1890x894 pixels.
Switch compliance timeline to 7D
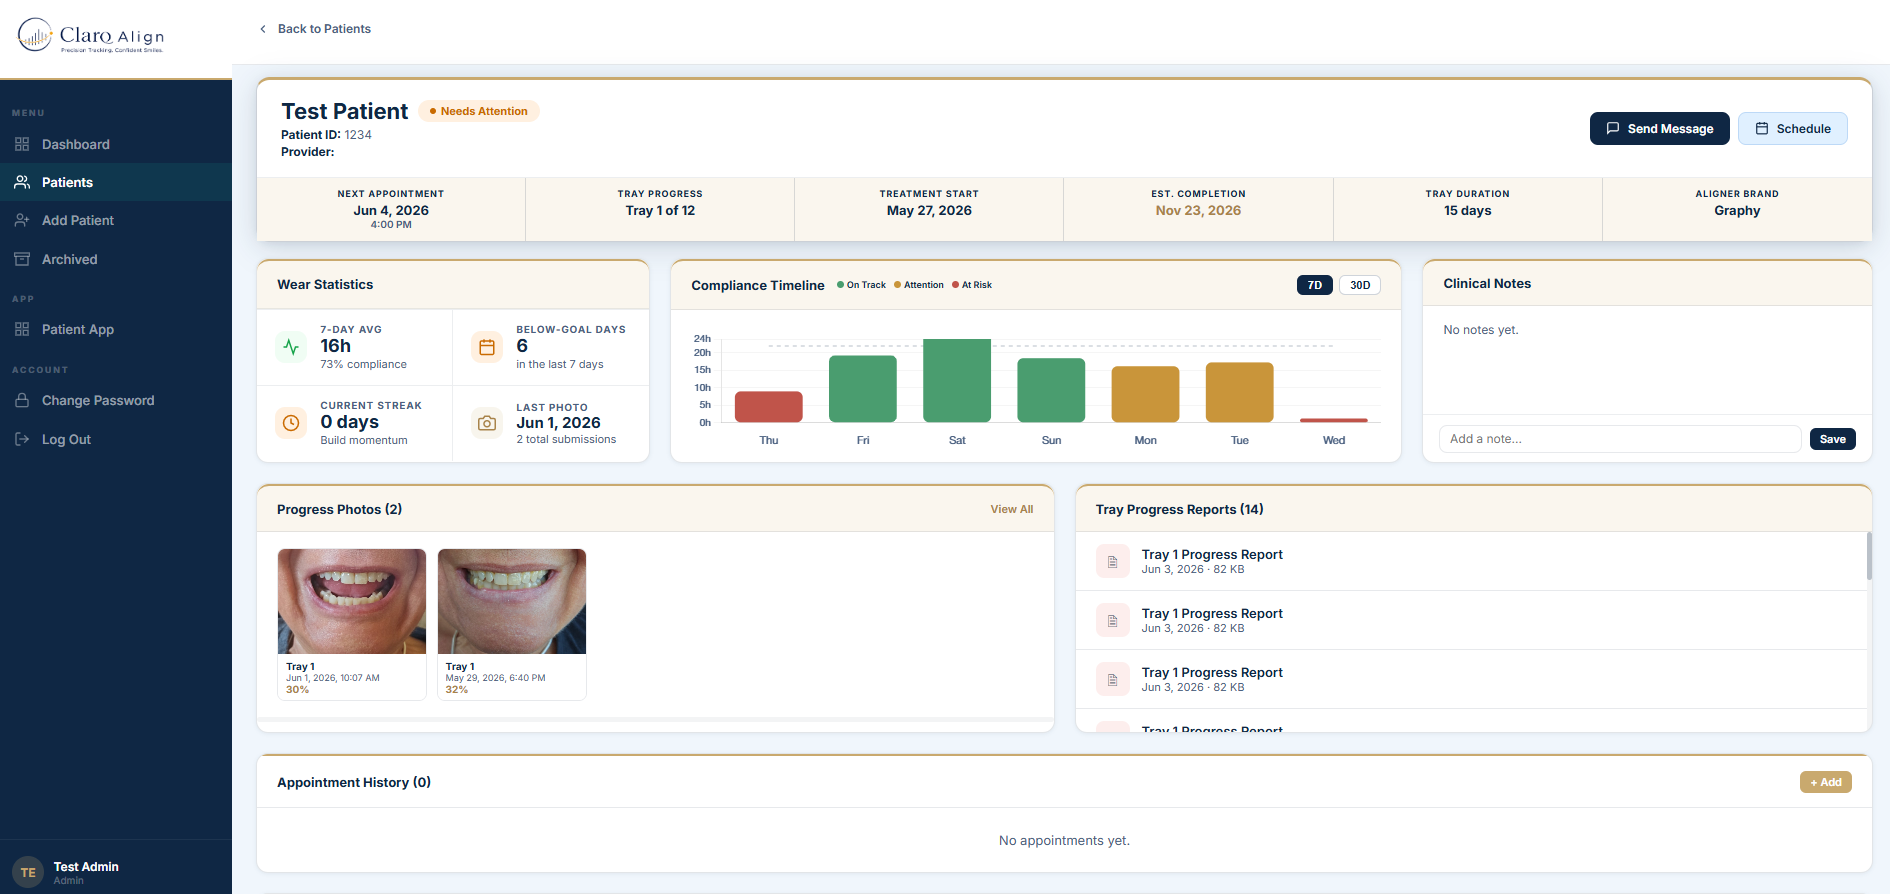pos(1314,285)
